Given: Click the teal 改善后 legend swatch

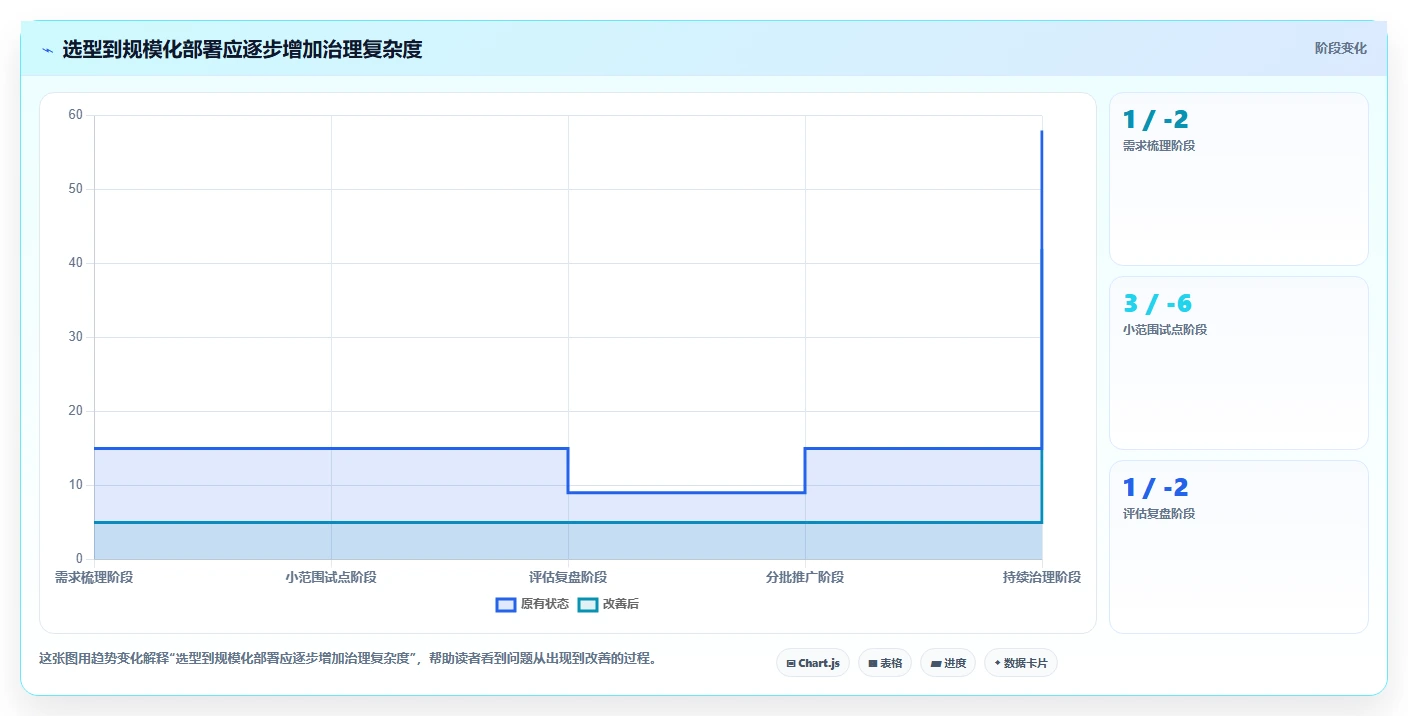Looking at the screenshot, I should (588, 604).
